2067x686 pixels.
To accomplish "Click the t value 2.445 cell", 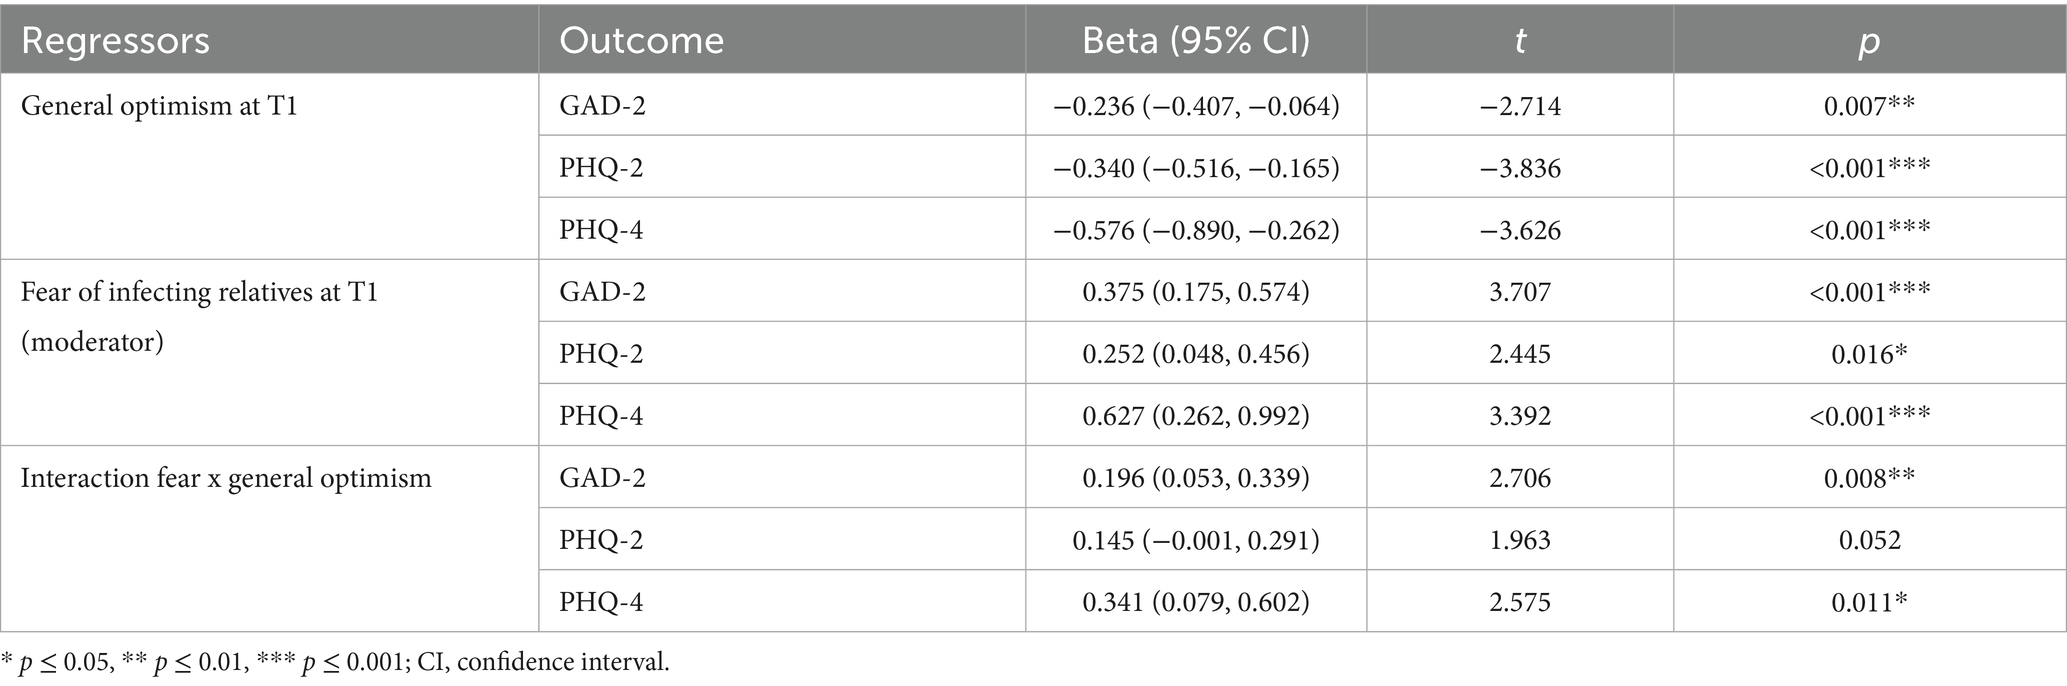I will [x=1519, y=354].
